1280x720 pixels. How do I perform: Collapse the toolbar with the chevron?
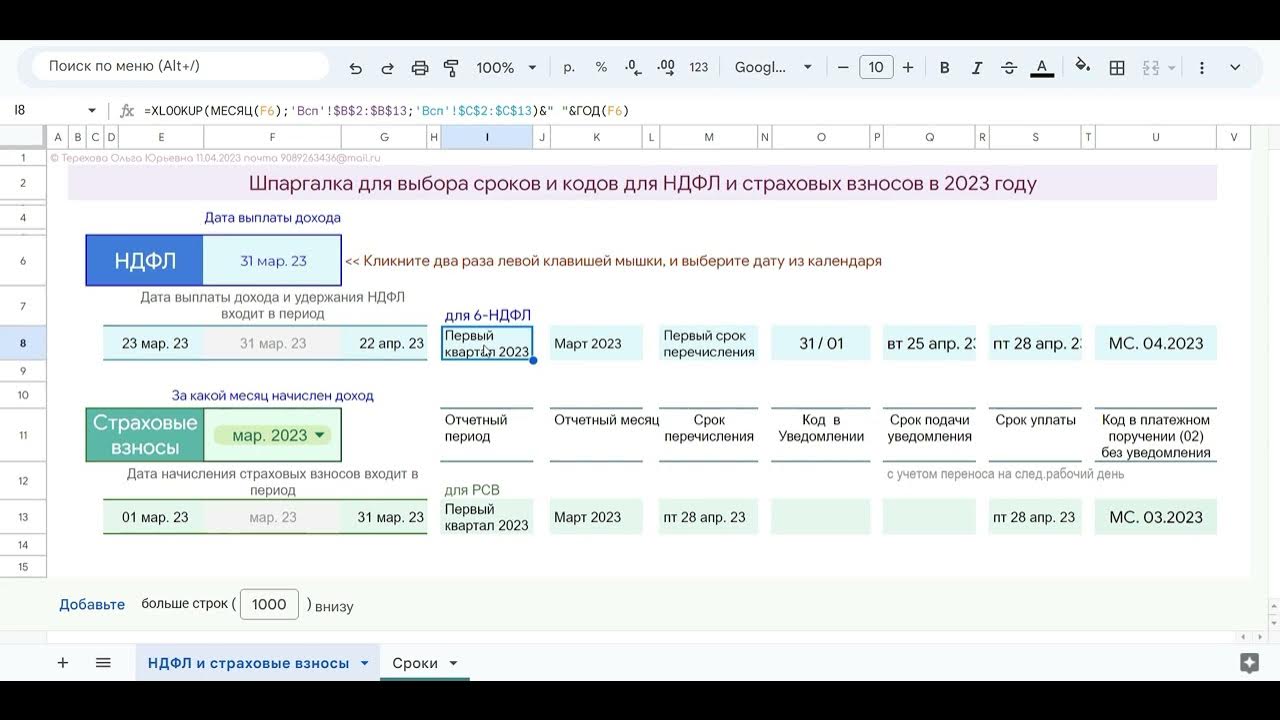[x=1235, y=67]
